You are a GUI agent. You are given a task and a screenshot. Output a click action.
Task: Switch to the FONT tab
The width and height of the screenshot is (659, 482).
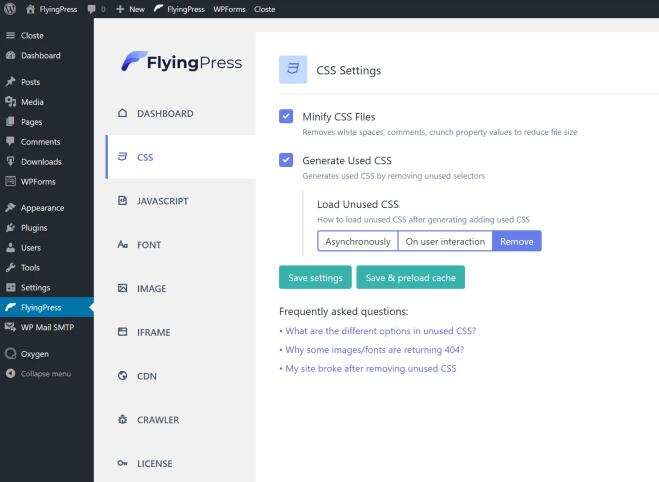point(181,245)
